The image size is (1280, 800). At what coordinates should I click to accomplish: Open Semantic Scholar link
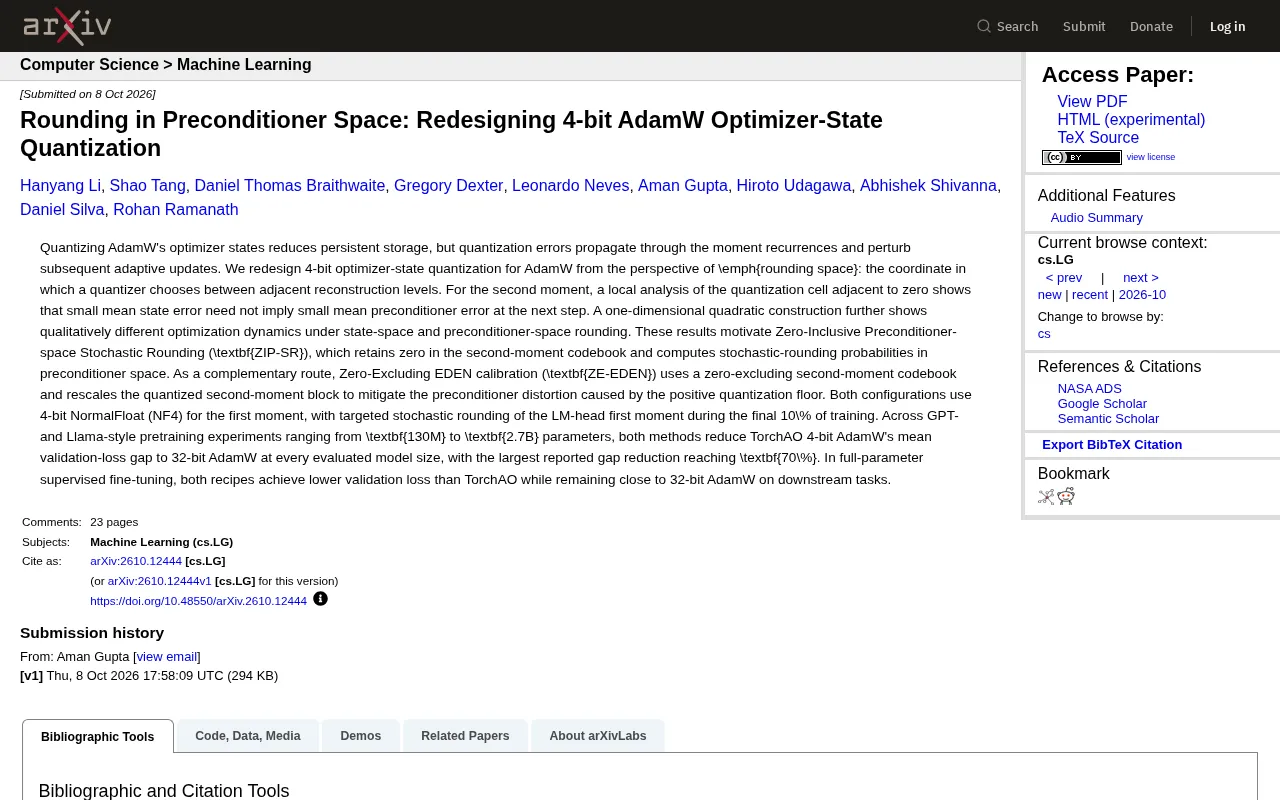tap(1108, 419)
